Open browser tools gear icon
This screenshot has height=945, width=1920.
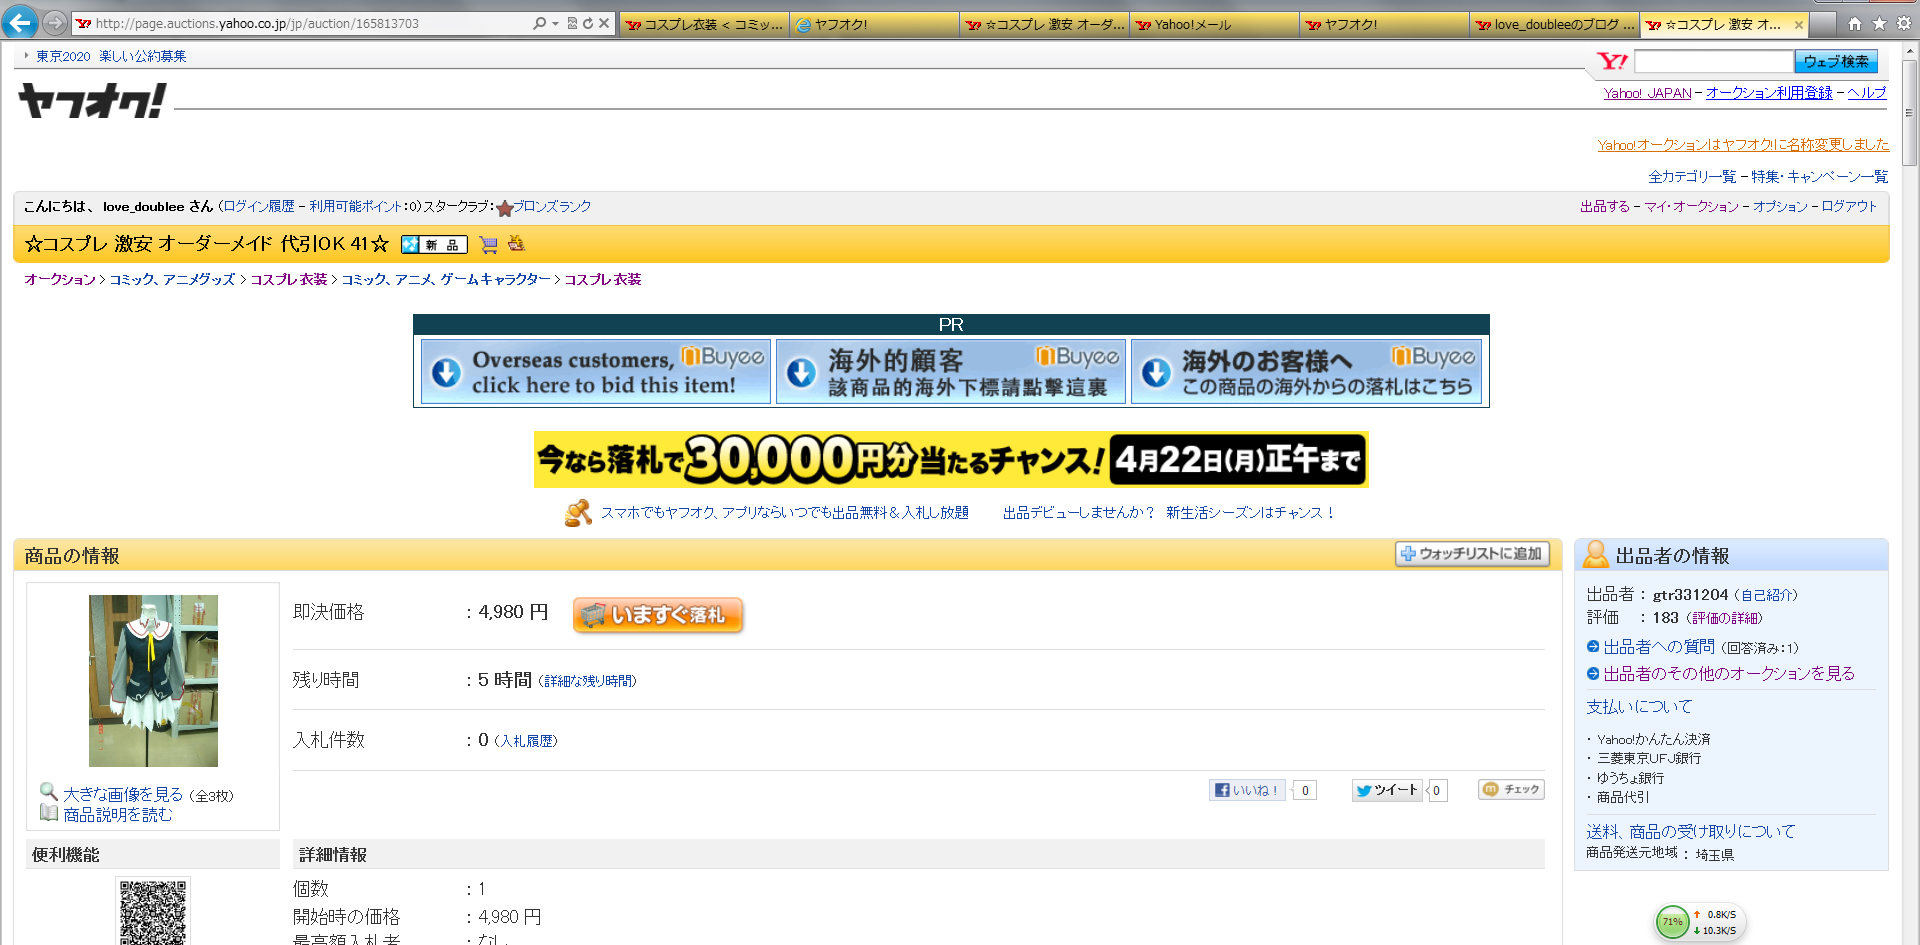click(1904, 23)
